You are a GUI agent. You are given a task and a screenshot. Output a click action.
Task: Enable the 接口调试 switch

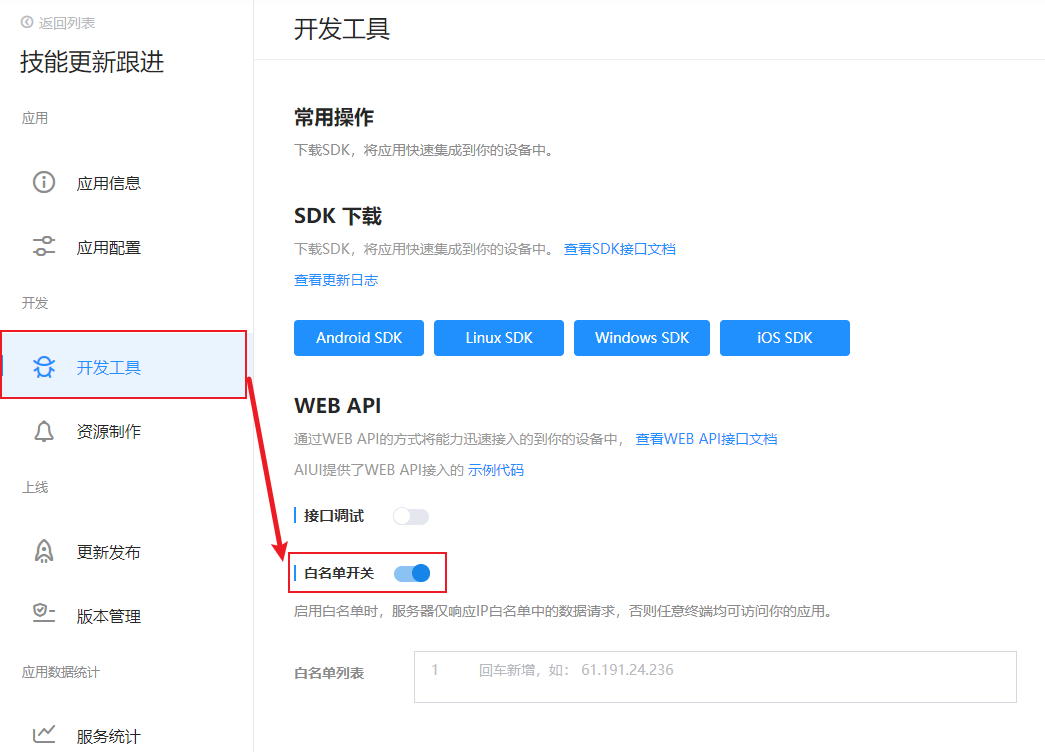(411, 517)
